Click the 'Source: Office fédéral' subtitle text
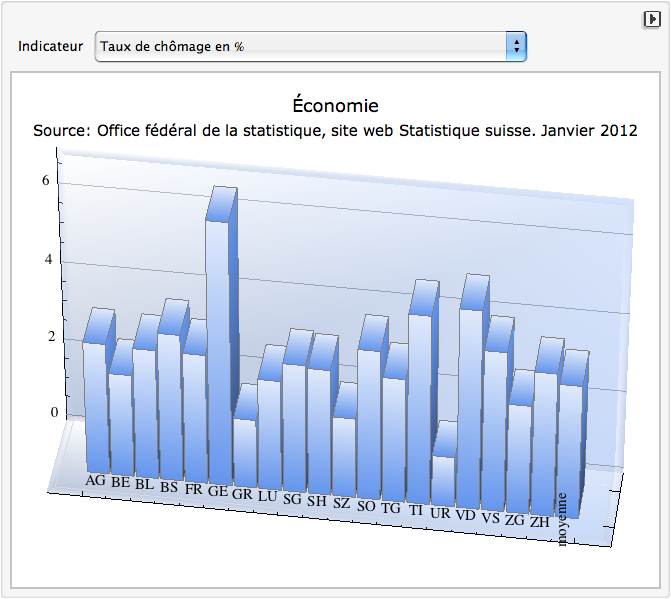 point(336,130)
